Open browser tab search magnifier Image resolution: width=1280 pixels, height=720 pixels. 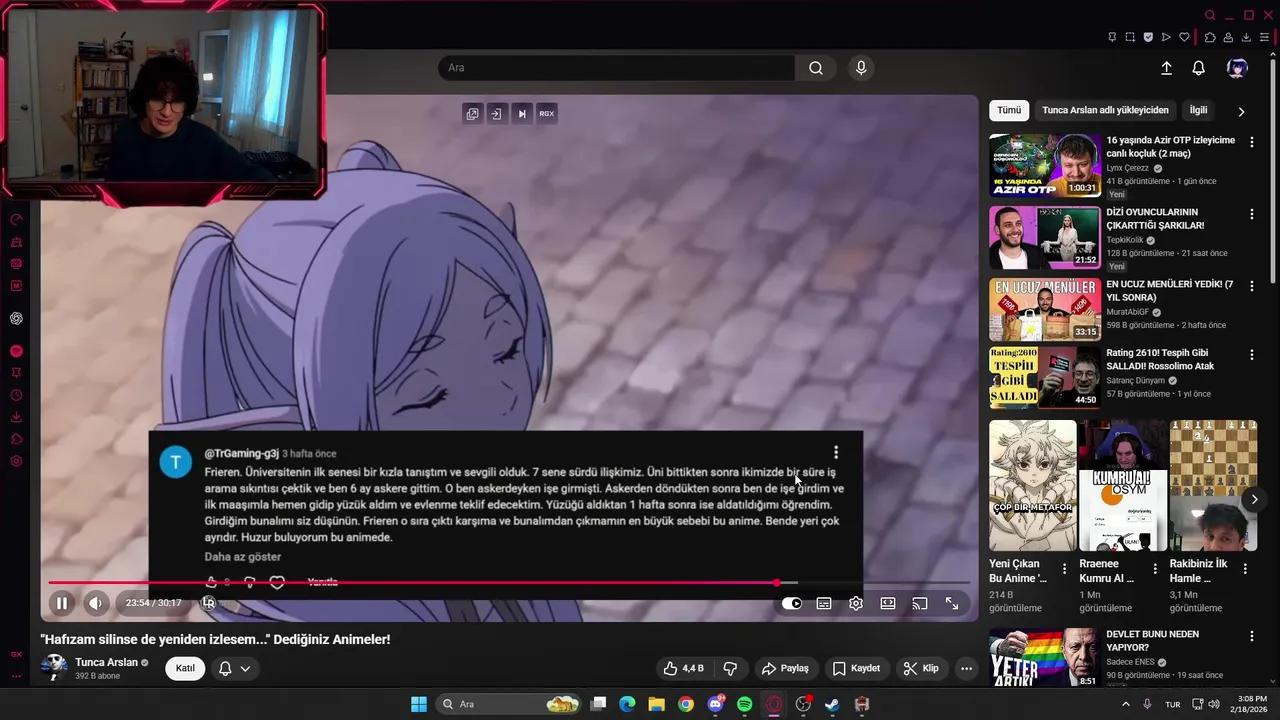coord(1210,15)
